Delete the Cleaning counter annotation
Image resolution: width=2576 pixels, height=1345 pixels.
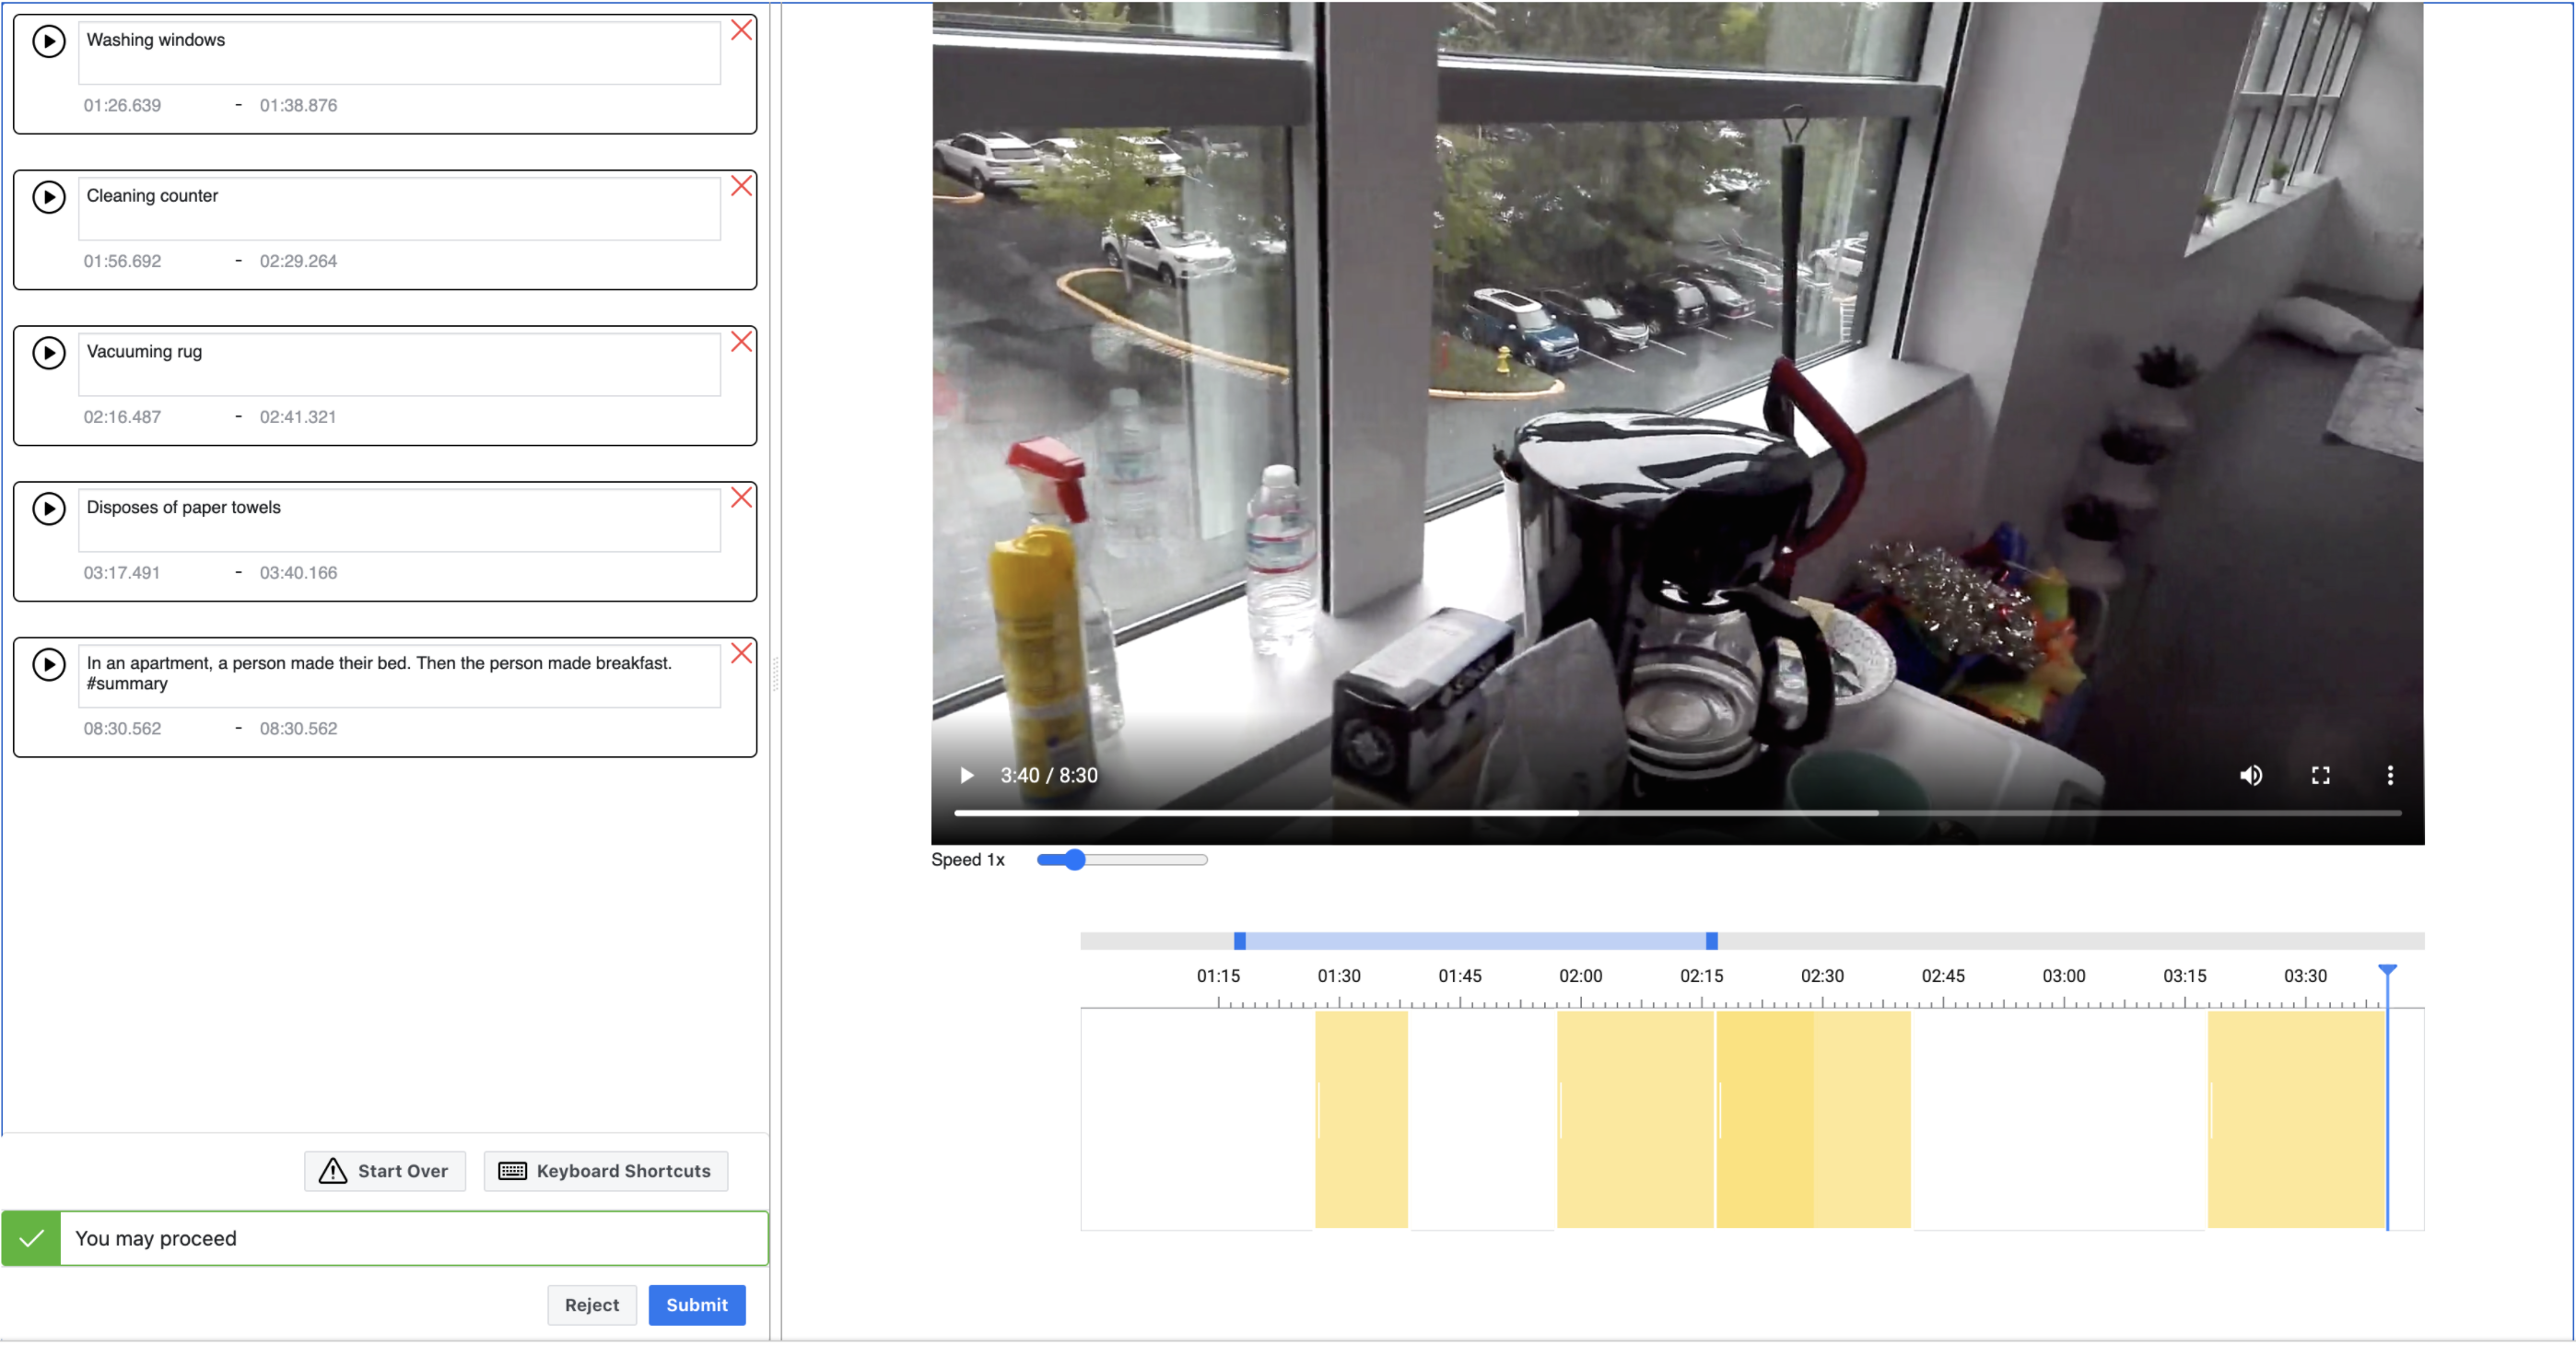(741, 186)
